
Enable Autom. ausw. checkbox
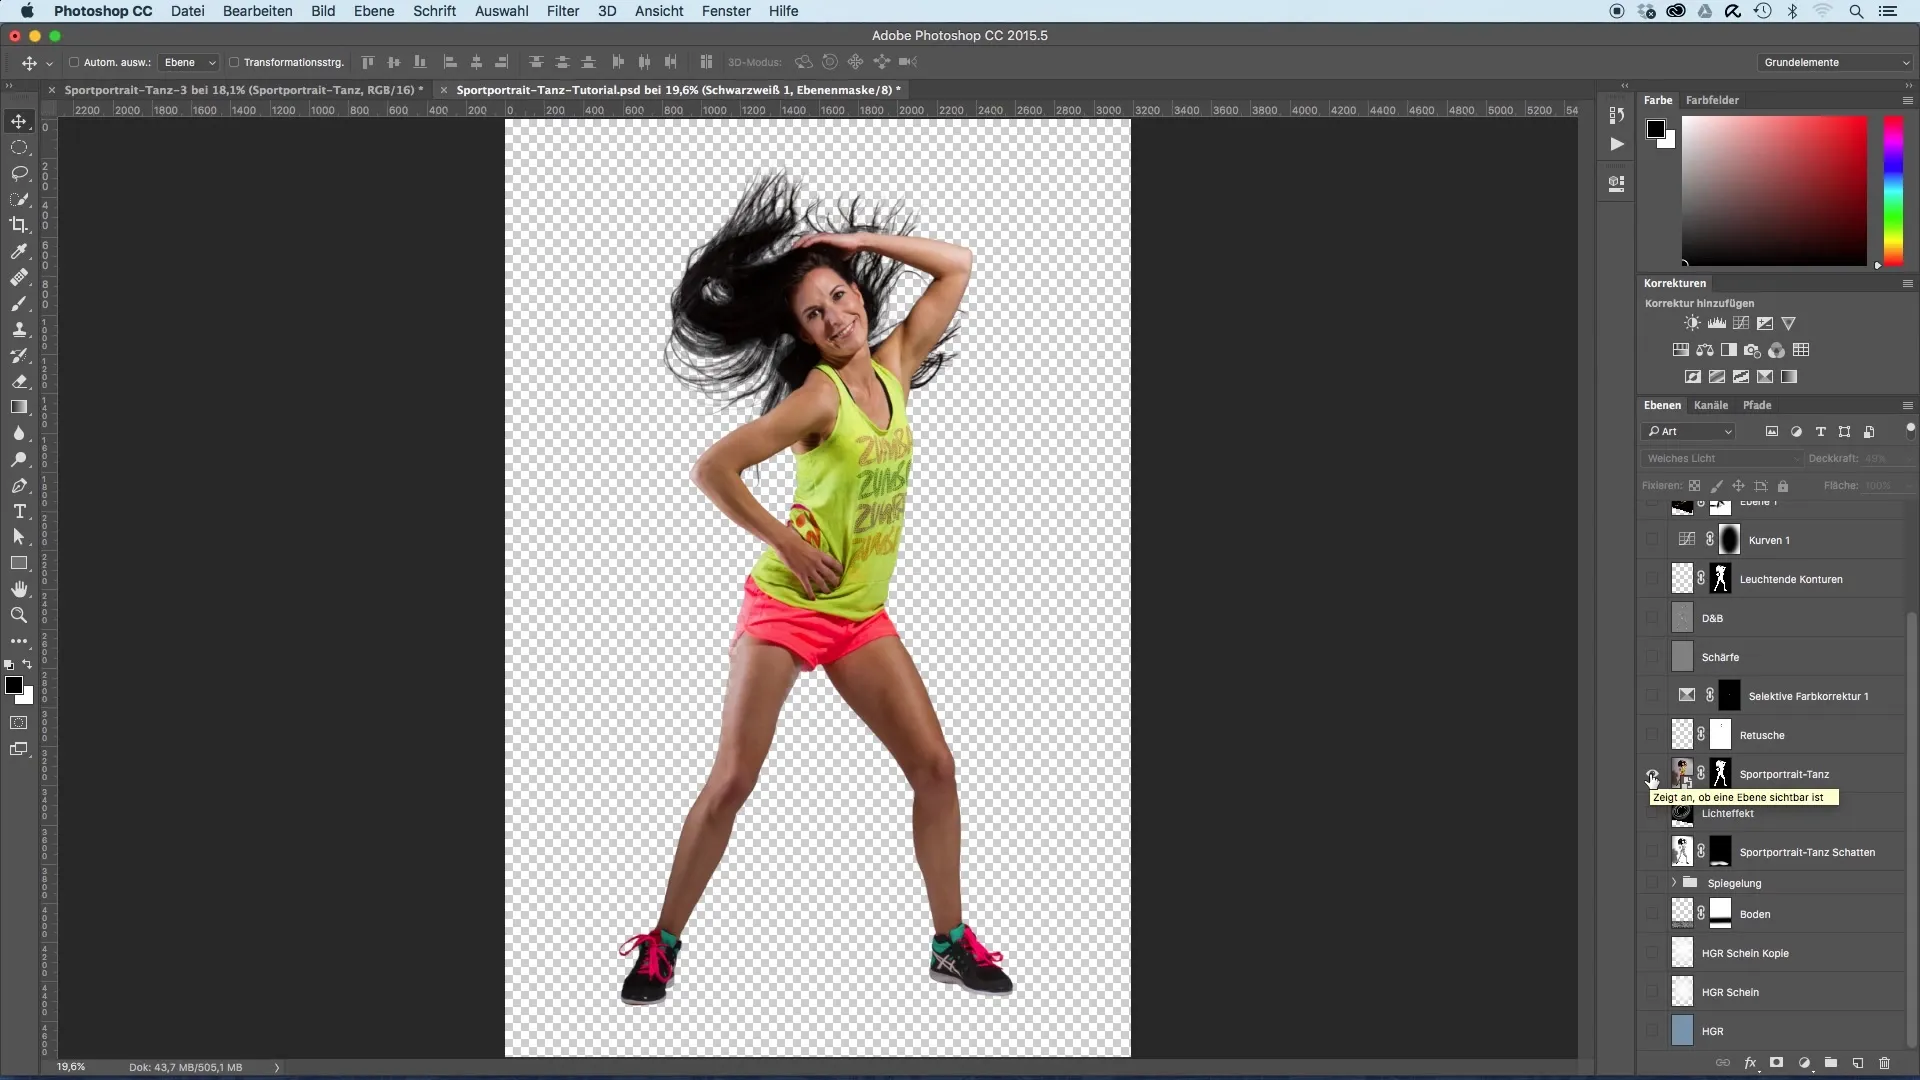74,62
